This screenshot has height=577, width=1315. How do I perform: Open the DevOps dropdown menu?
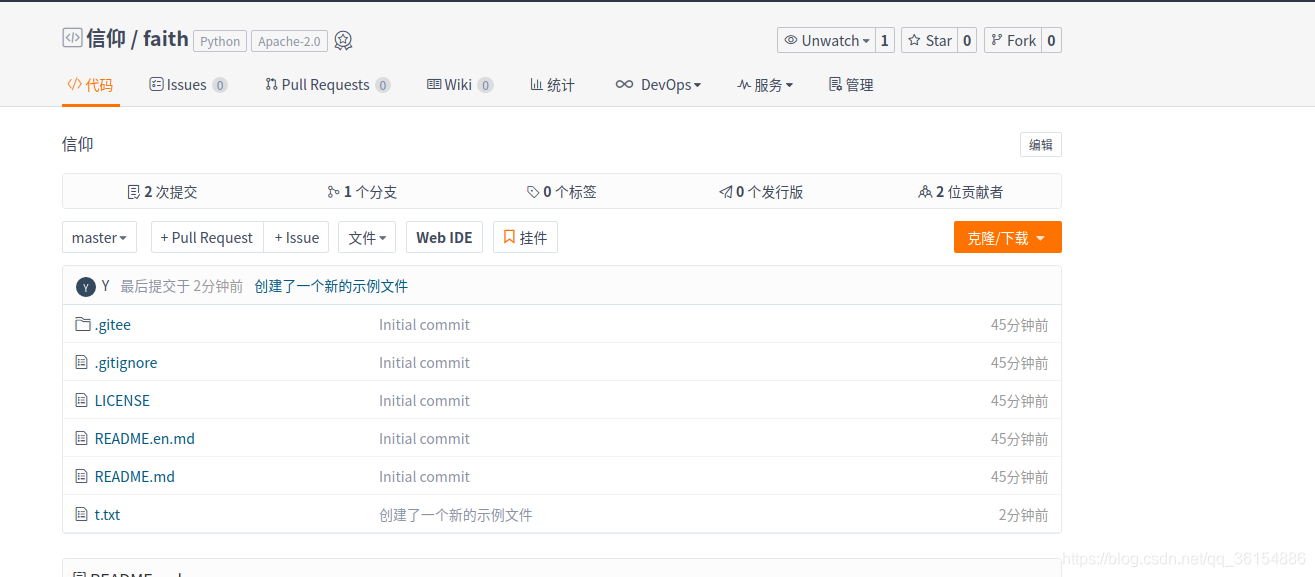pyautogui.click(x=658, y=85)
